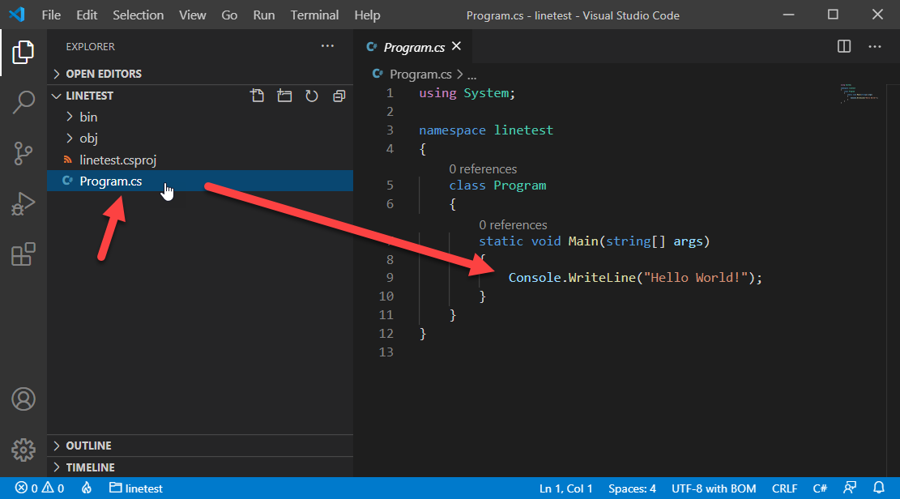The height and width of the screenshot is (499, 900).
Task: Open the Search view in activity bar
Action: tap(23, 102)
